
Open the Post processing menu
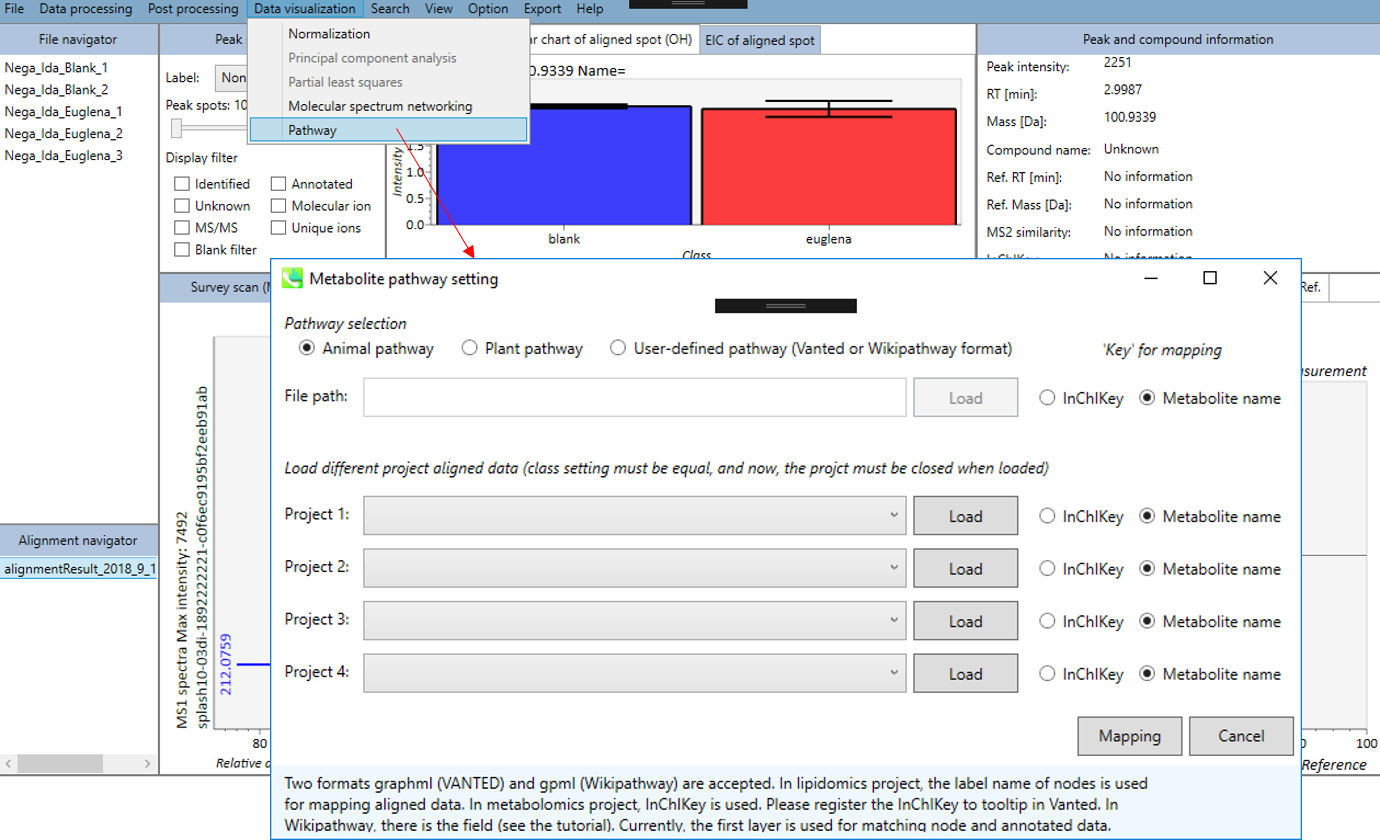193,9
